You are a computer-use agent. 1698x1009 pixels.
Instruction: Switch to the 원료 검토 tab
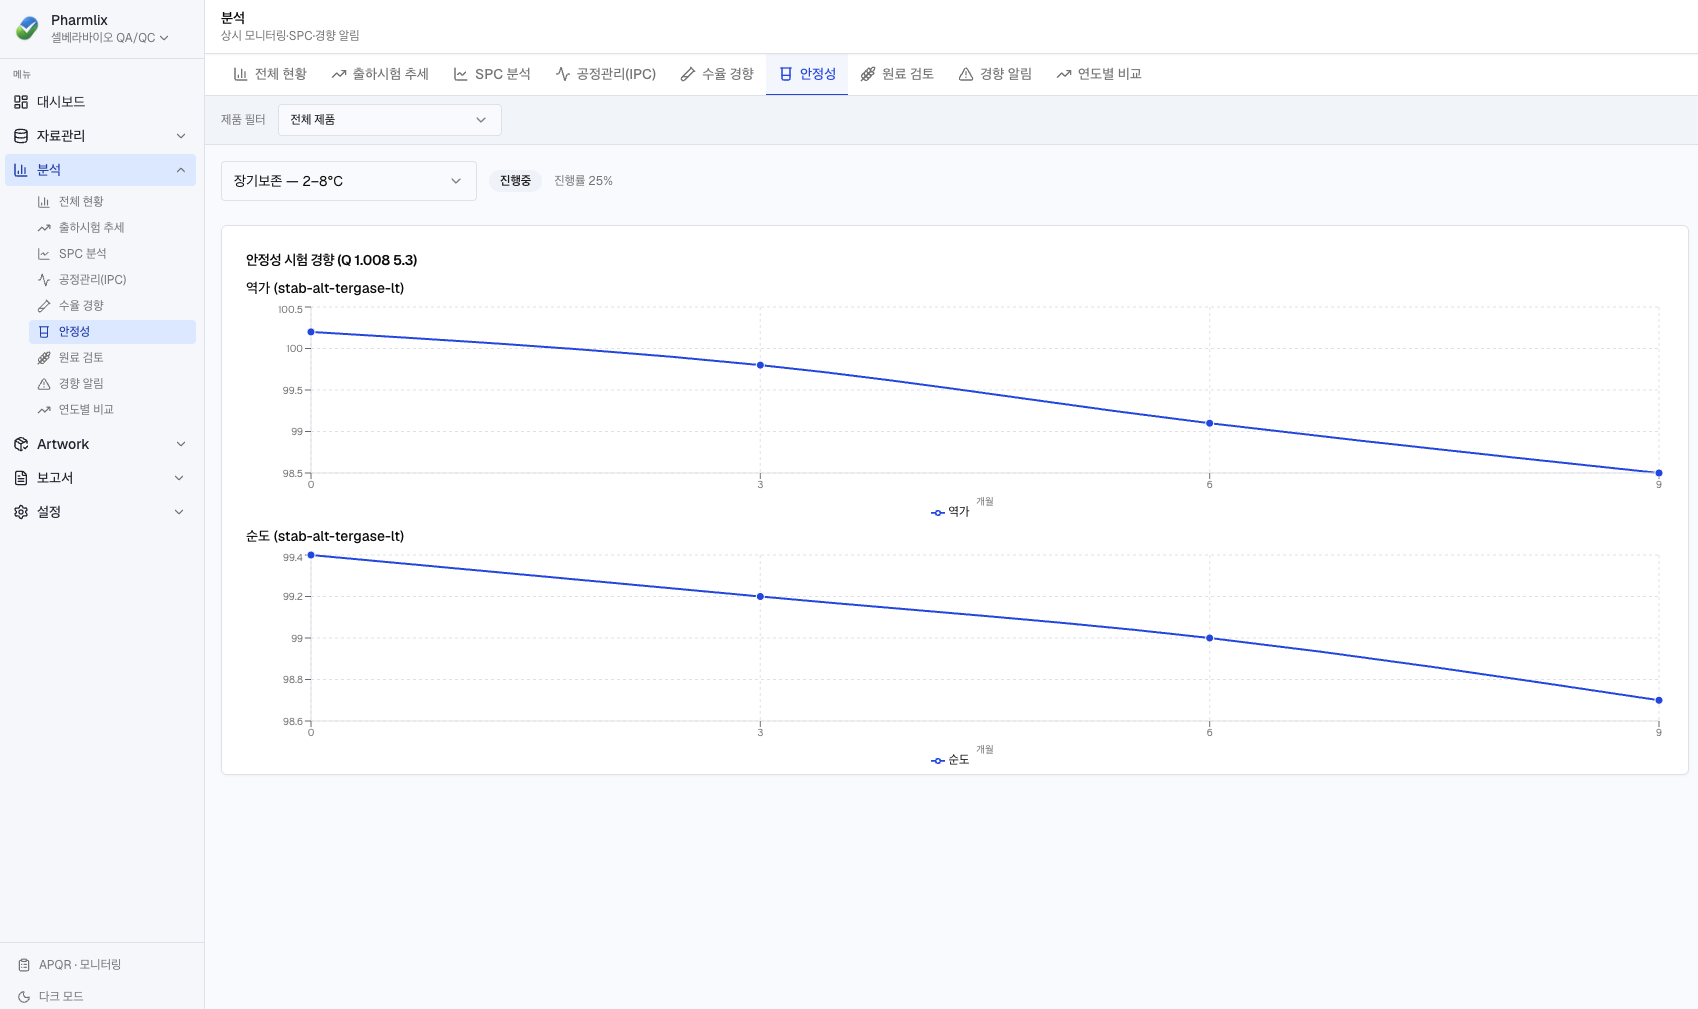[897, 74]
